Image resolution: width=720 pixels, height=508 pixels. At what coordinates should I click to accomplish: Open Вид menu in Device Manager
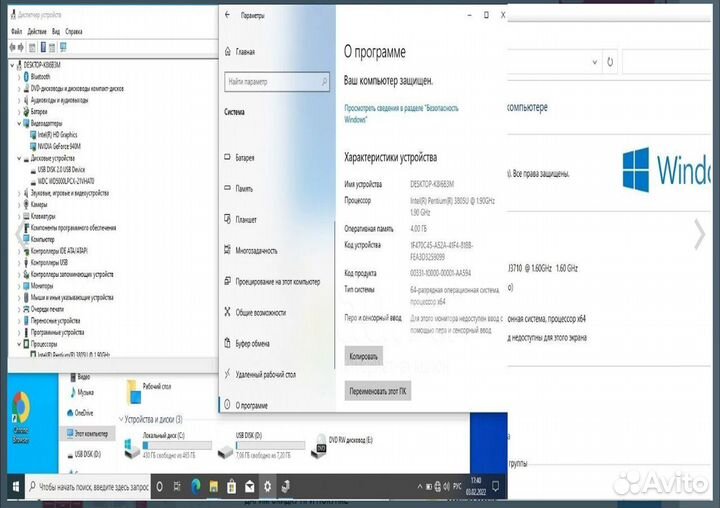click(x=56, y=31)
